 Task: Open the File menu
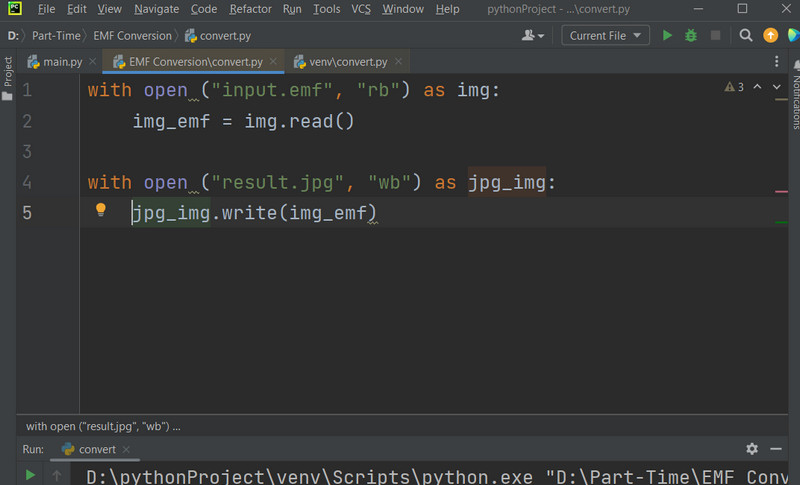tap(46, 9)
